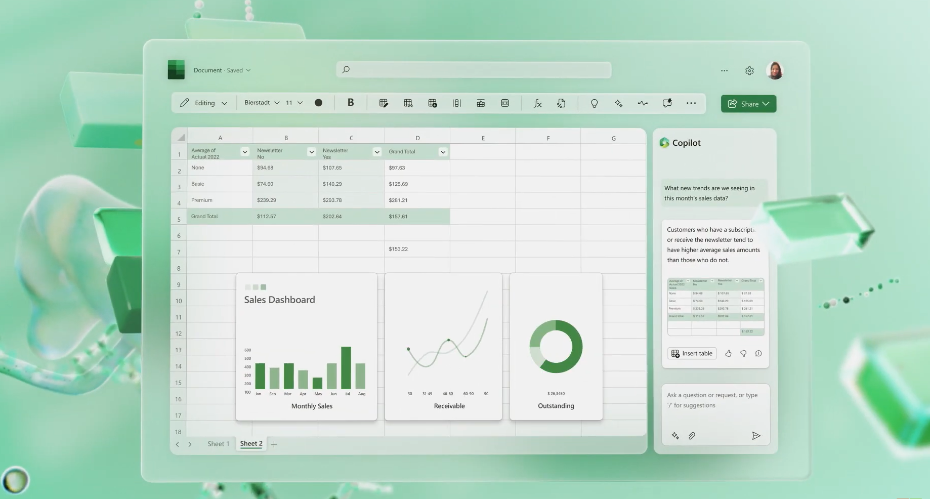
Task: Select column G header
Action: coord(613,138)
